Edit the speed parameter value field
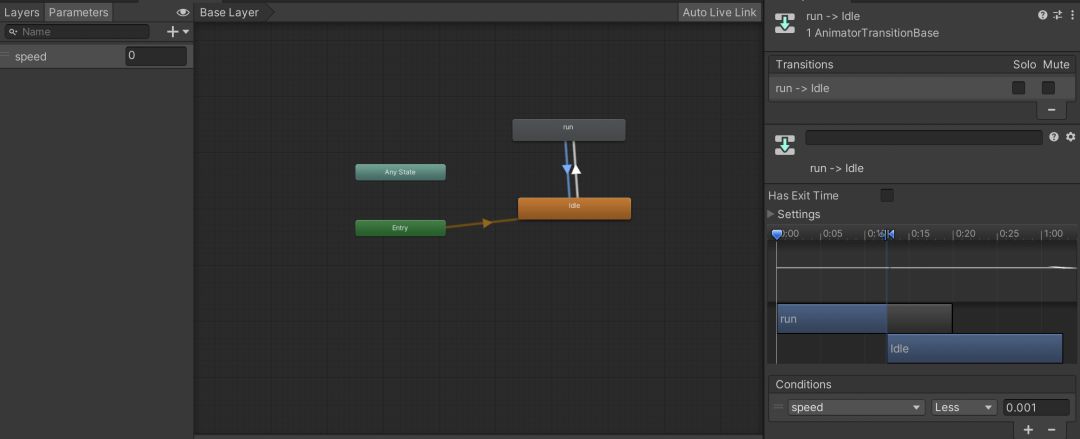1080x439 pixels. tap(156, 57)
